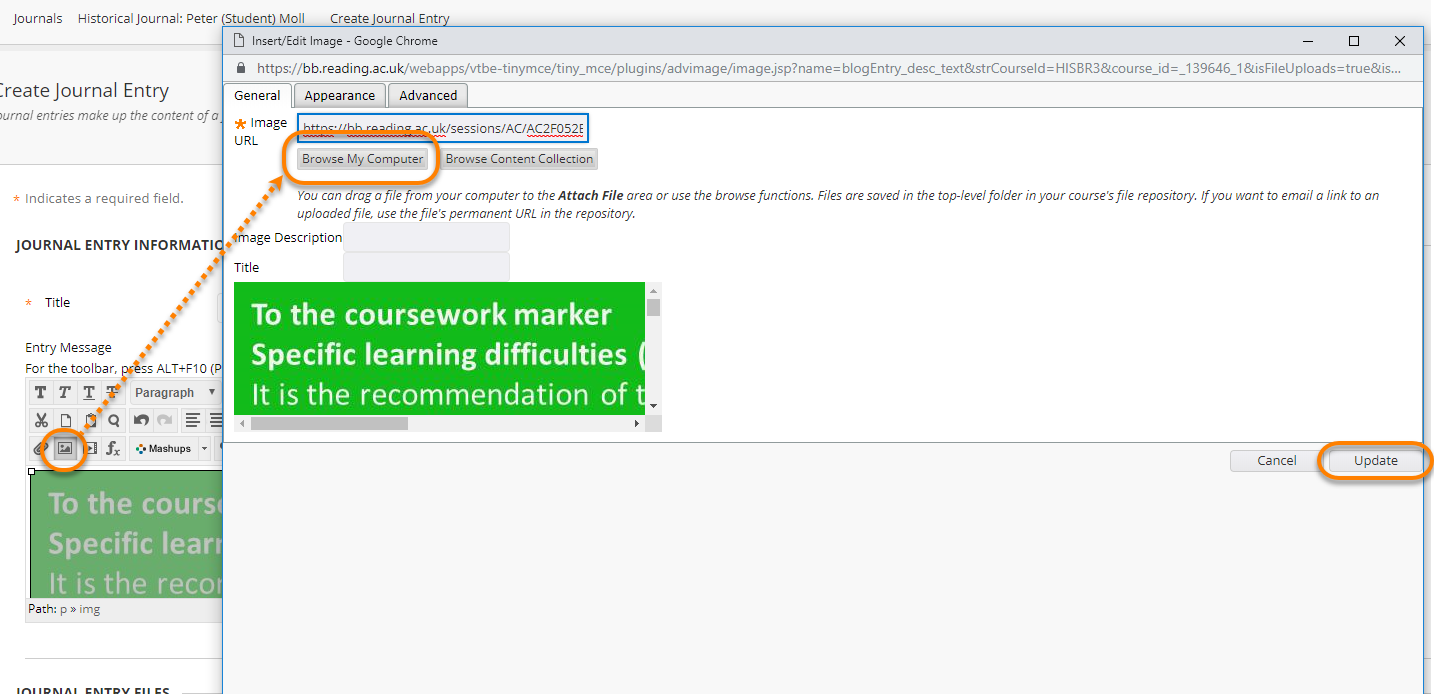This screenshot has width=1434, height=694.
Task: Cancel the Insert/Edit Image dialog
Action: (1276, 461)
